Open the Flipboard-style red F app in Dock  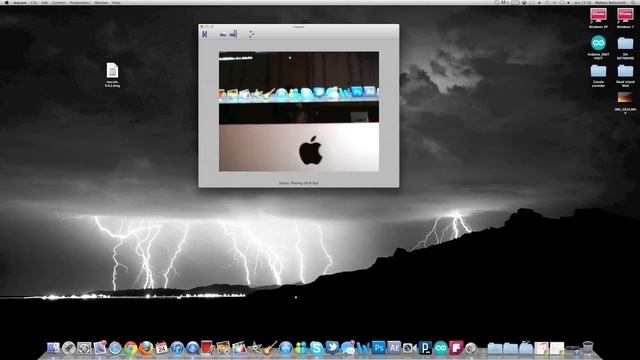click(x=456, y=348)
